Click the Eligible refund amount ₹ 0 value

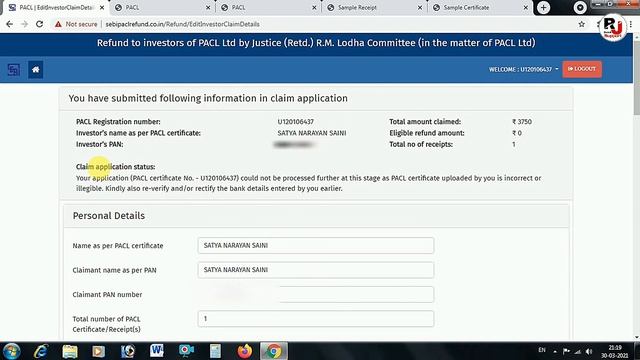tap(517, 133)
